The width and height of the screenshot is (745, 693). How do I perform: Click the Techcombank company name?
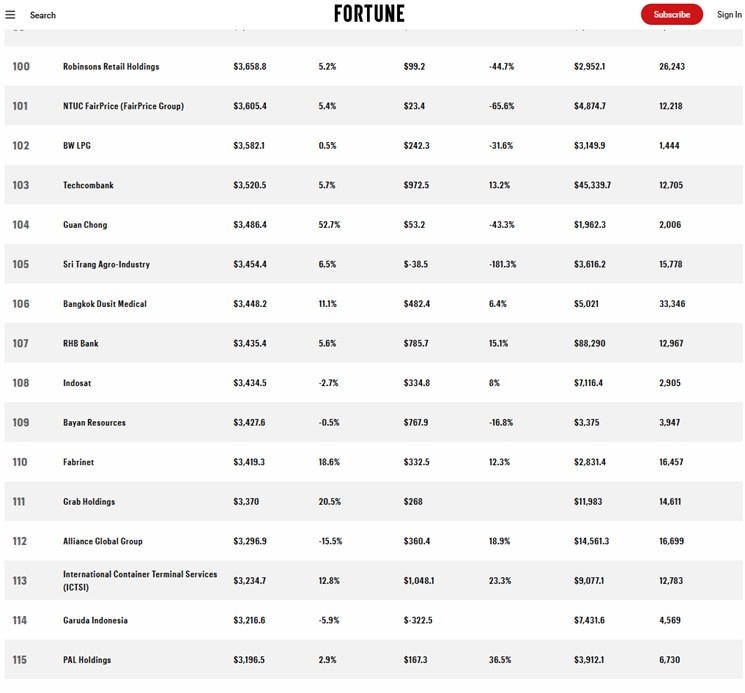pyautogui.click(x=88, y=185)
